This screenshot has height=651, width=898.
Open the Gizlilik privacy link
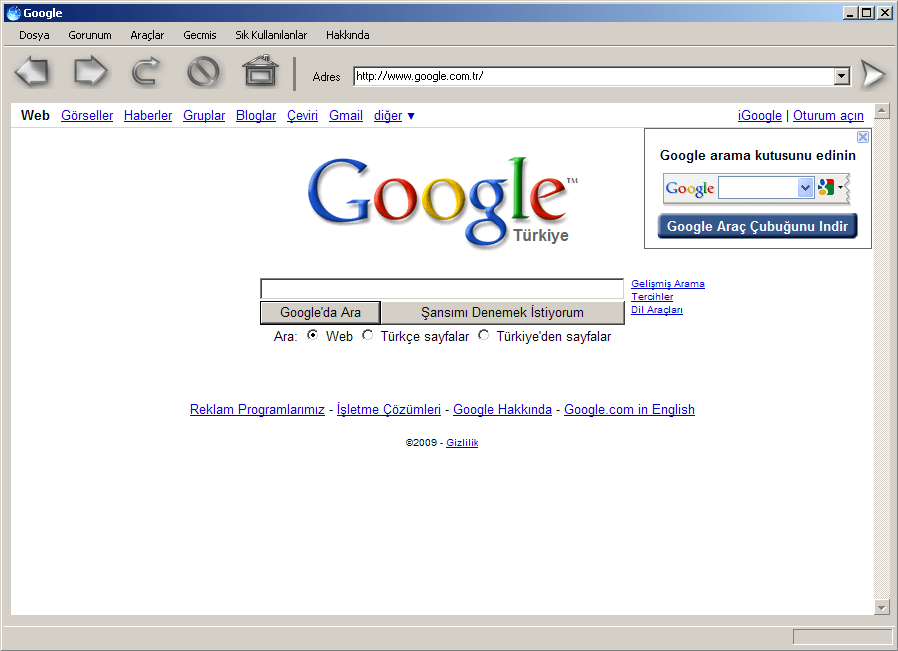pyautogui.click(x=462, y=443)
